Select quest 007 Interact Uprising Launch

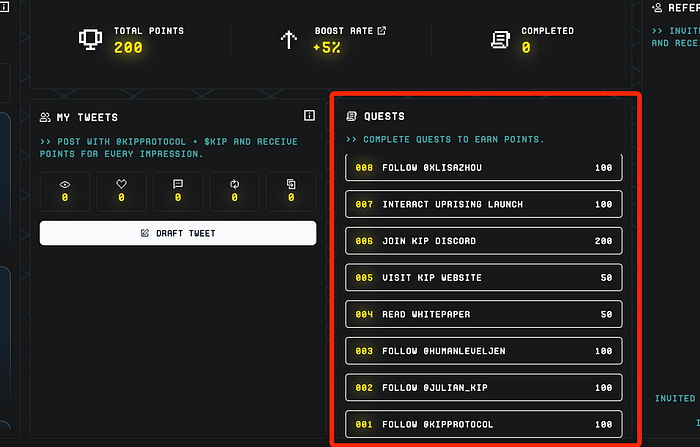tap(484, 204)
